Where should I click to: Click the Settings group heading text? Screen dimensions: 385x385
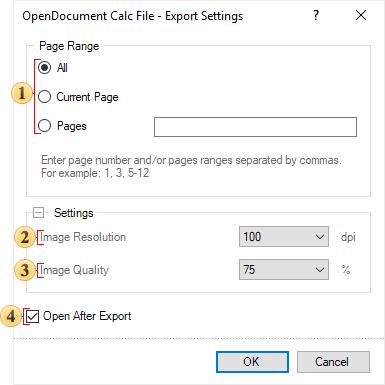(74, 213)
